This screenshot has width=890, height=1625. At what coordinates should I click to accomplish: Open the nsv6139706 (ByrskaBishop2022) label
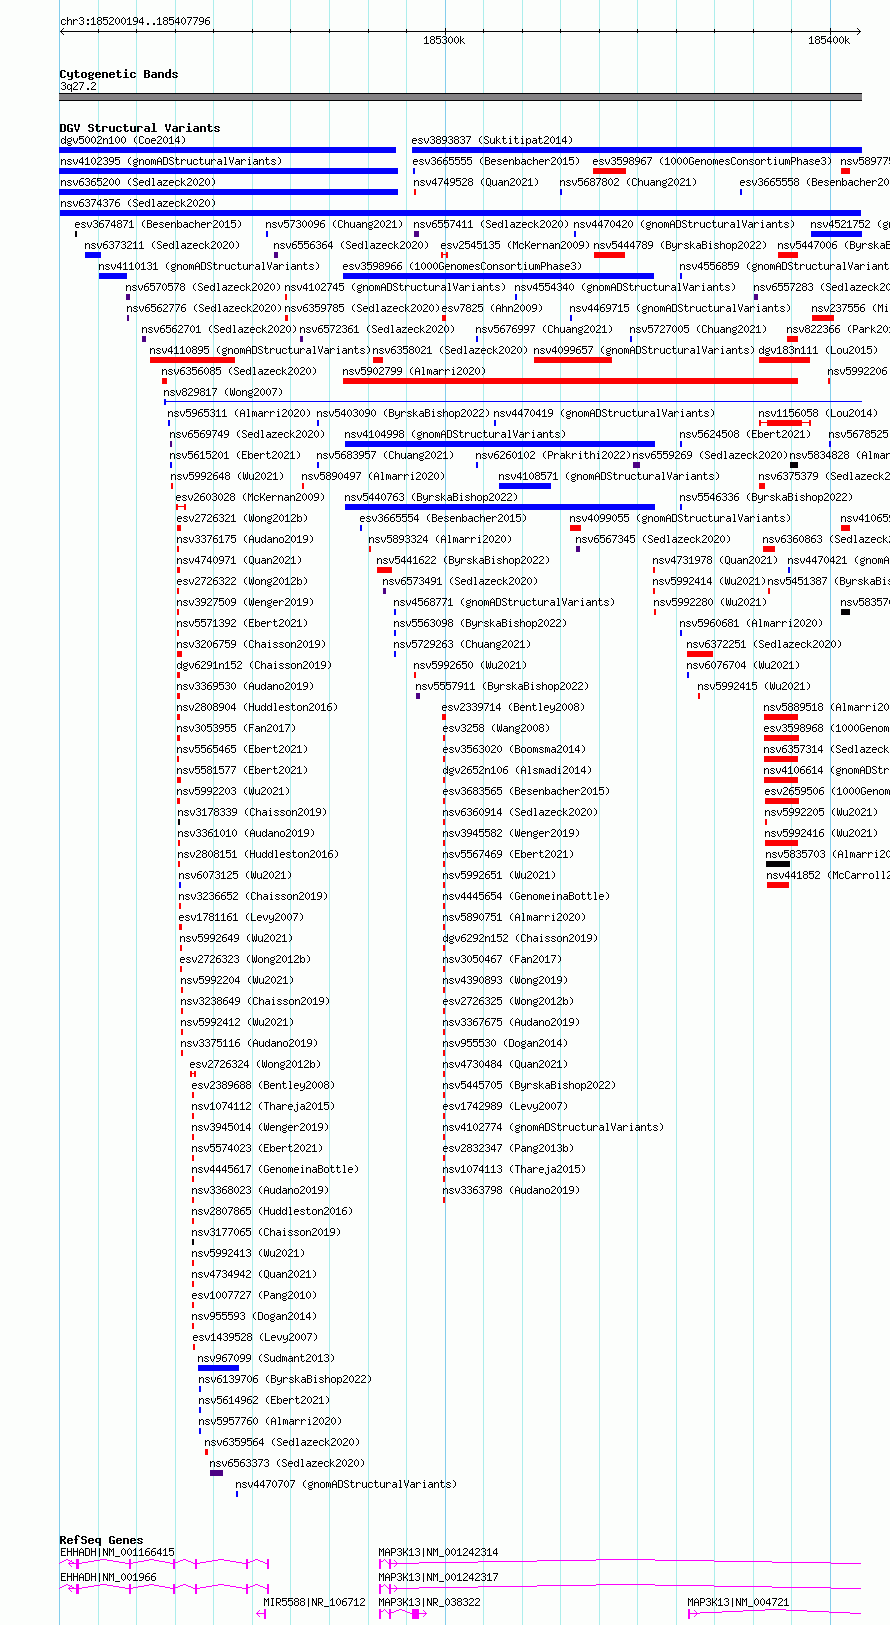point(285,1379)
